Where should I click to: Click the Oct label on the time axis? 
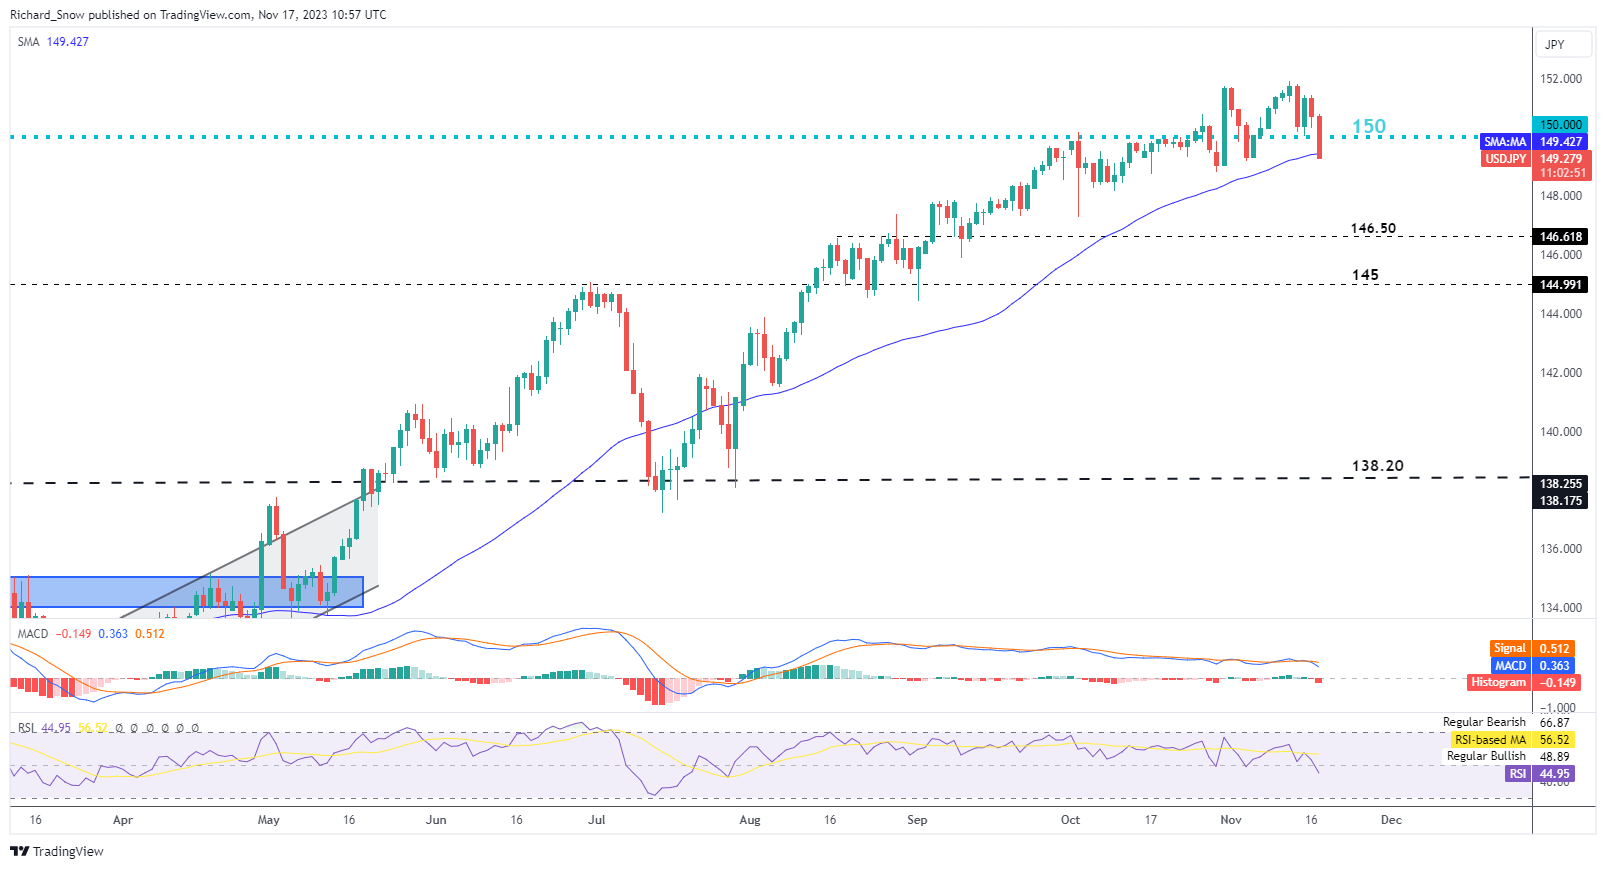pyautogui.click(x=1070, y=820)
